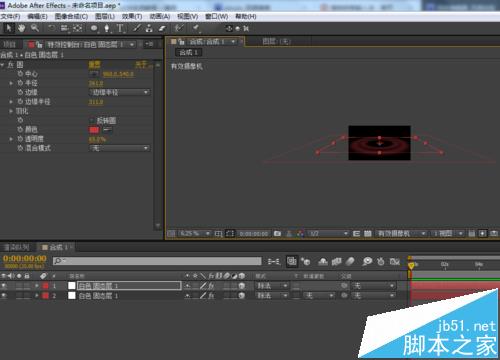Select the Hand tool
Viewport: 500px width, 360px height.
click(x=22, y=28)
